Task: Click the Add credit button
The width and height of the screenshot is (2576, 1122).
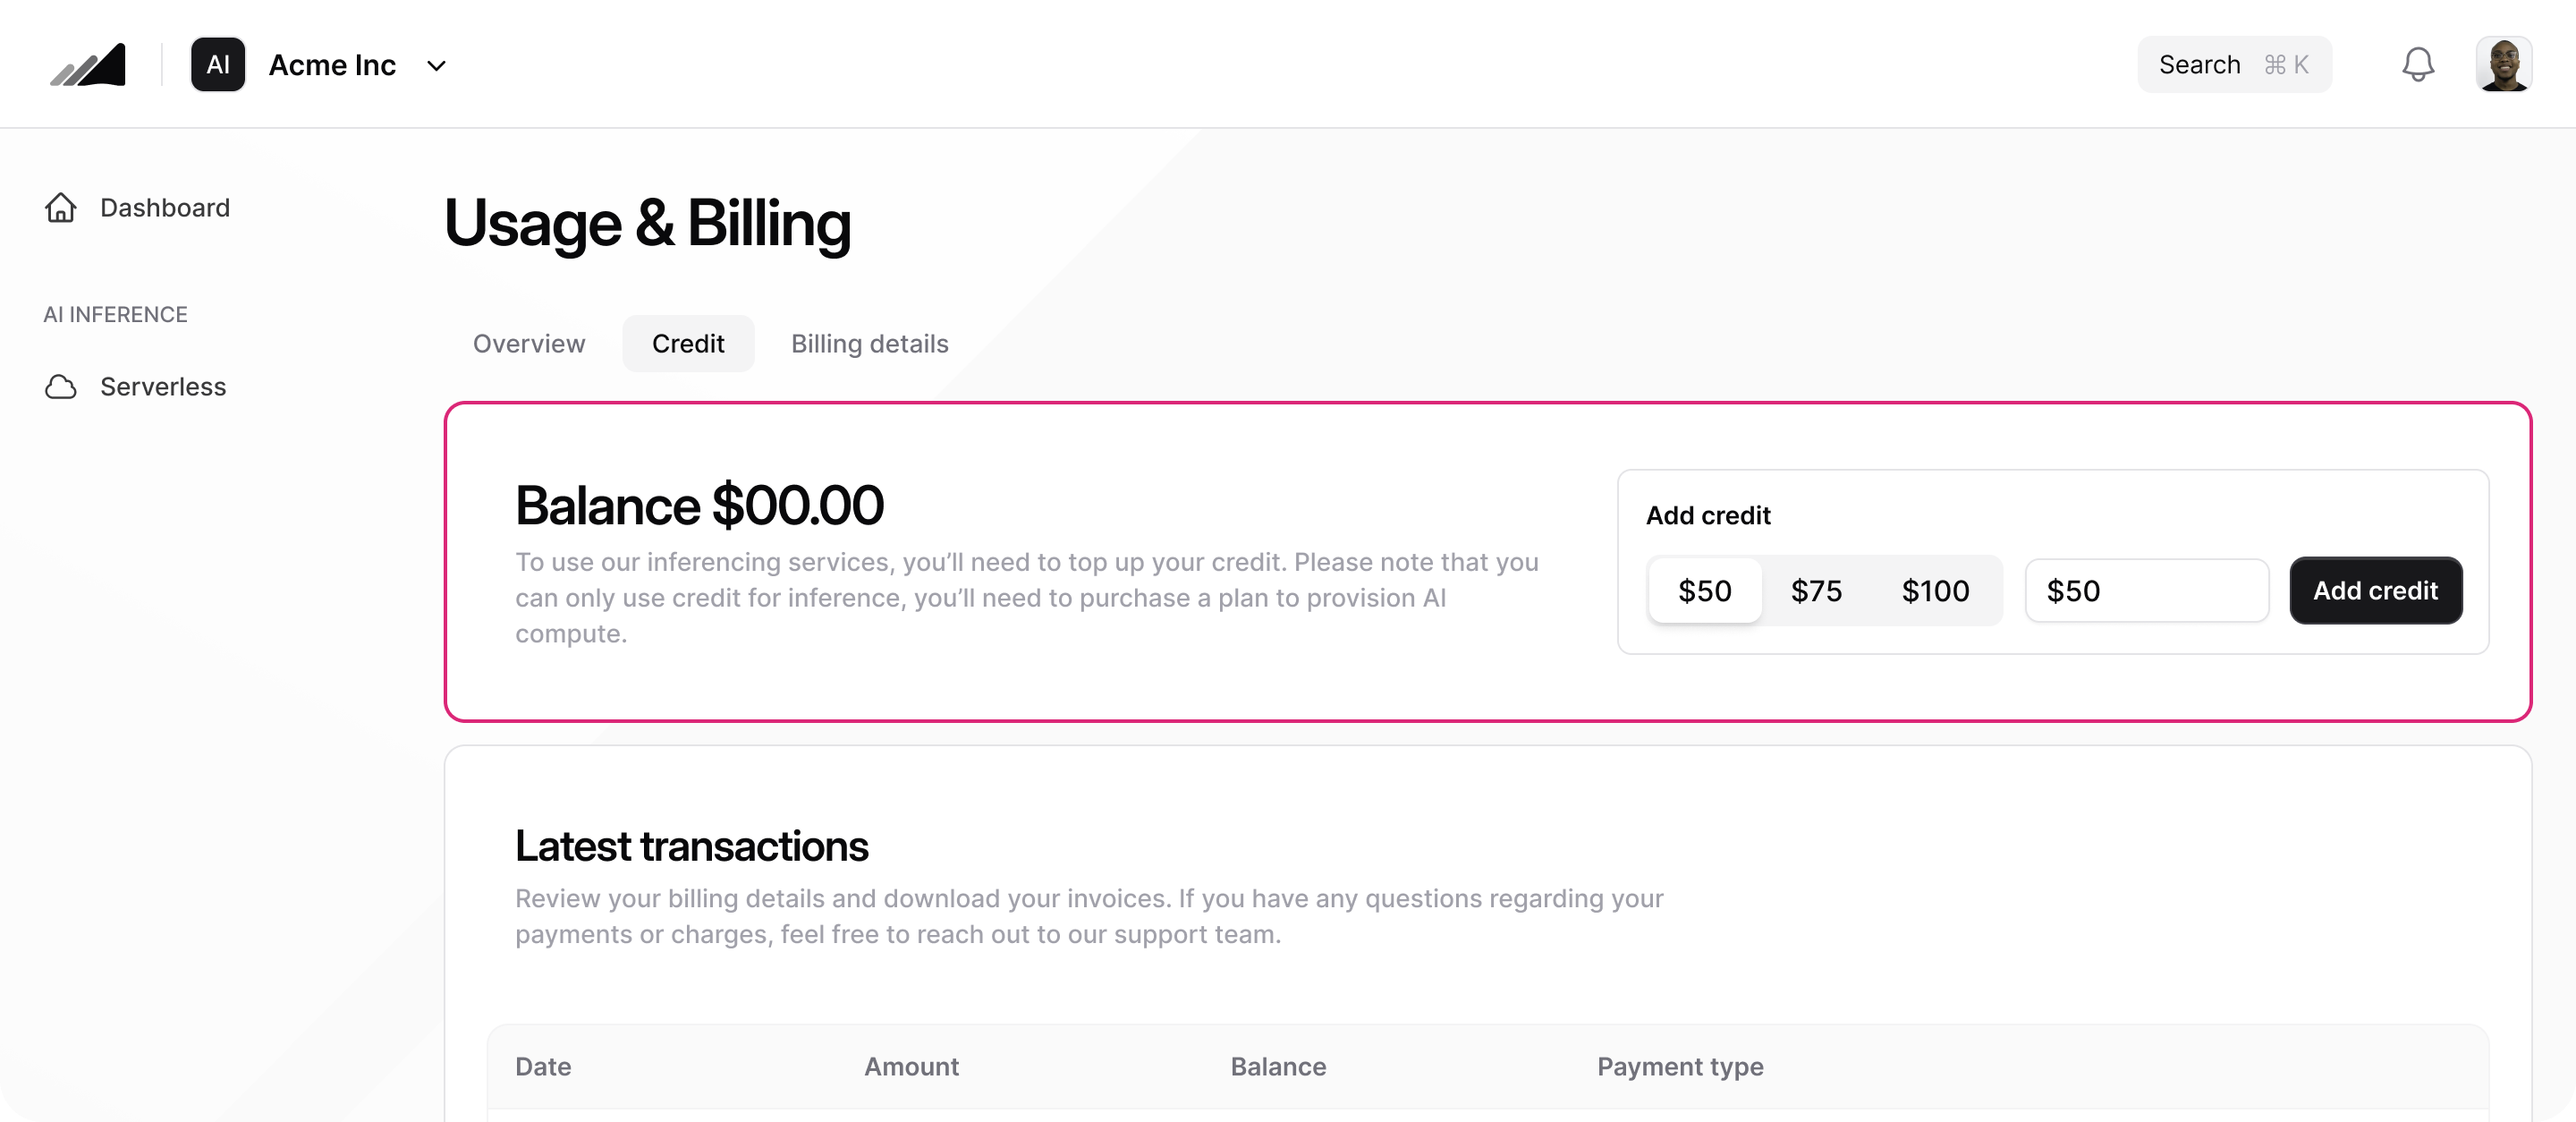Action: click(2375, 591)
